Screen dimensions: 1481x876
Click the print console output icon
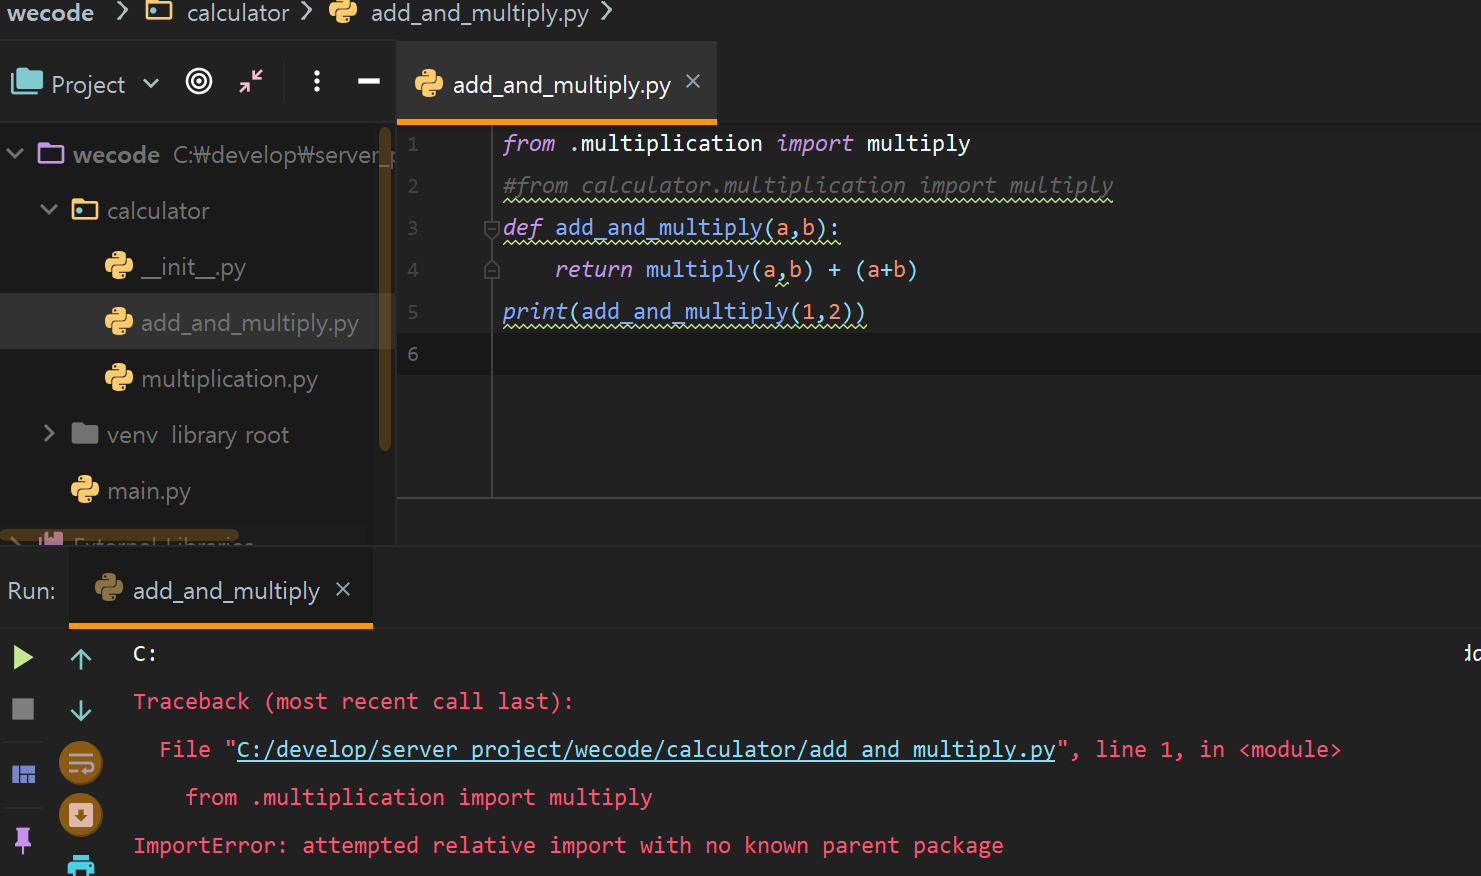coord(81,866)
